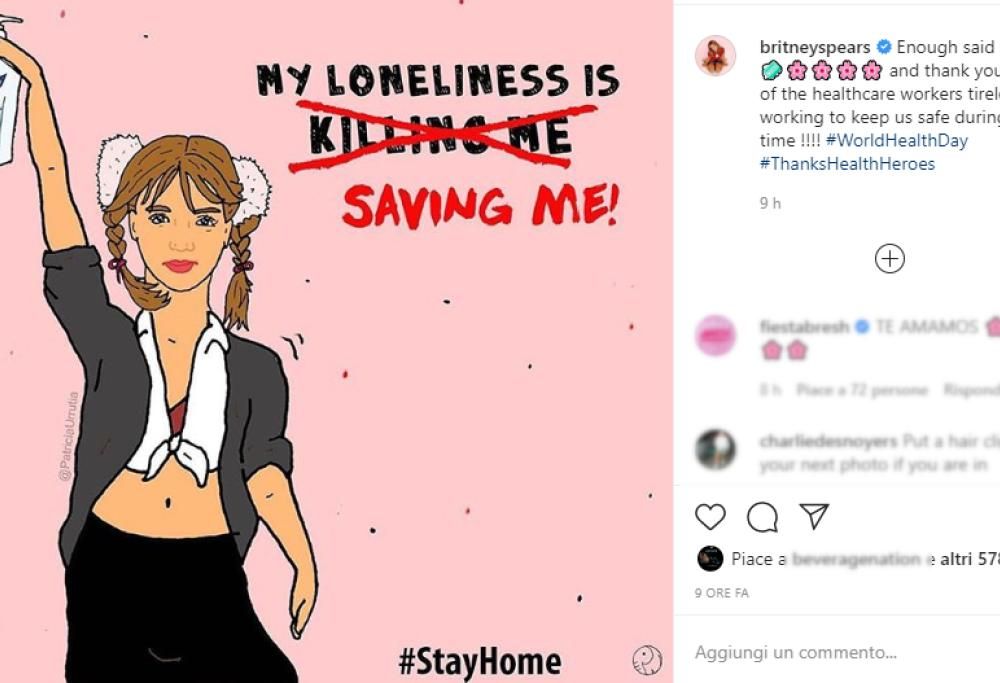Reply to fiestabresh comment via Rispondi
Image resolution: width=1000 pixels, height=683 pixels.
coord(970,390)
